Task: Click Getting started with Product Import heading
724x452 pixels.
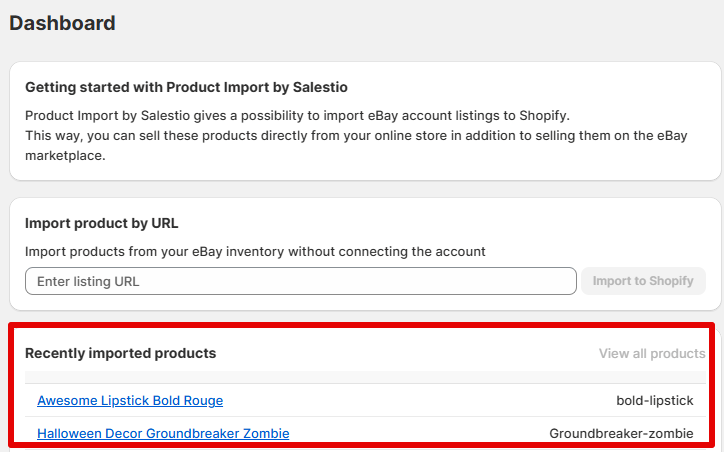Action: click(x=186, y=87)
